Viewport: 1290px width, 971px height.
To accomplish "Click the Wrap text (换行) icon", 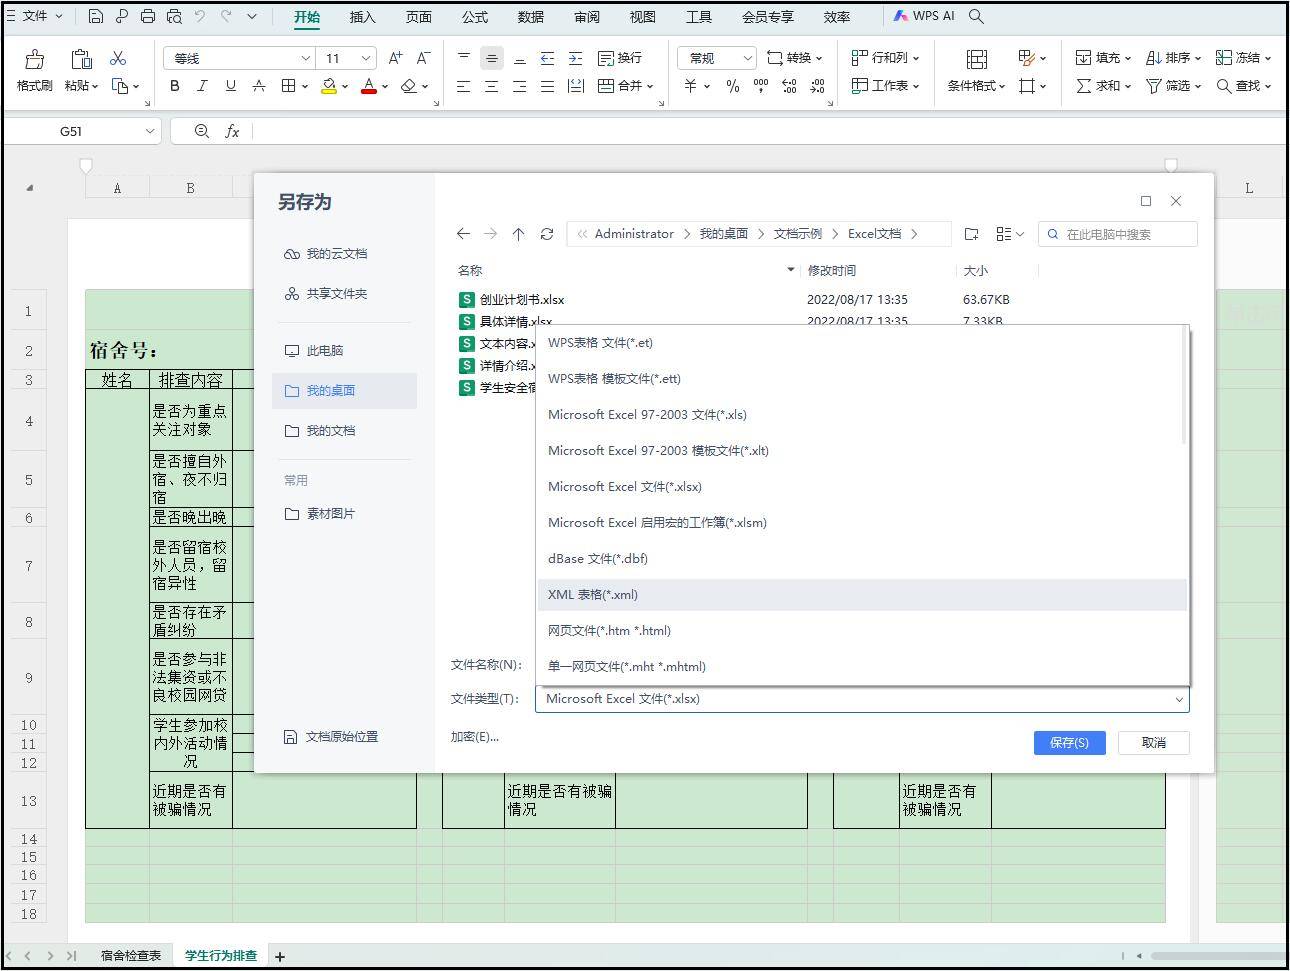I will pyautogui.click(x=606, y=58).
